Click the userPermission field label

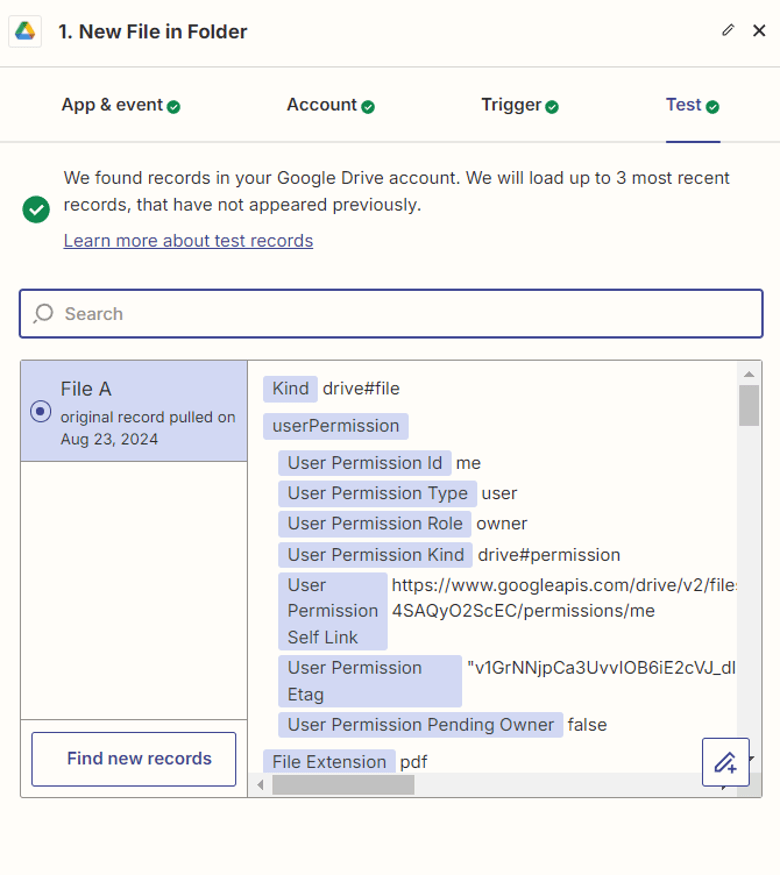(335, 426)
